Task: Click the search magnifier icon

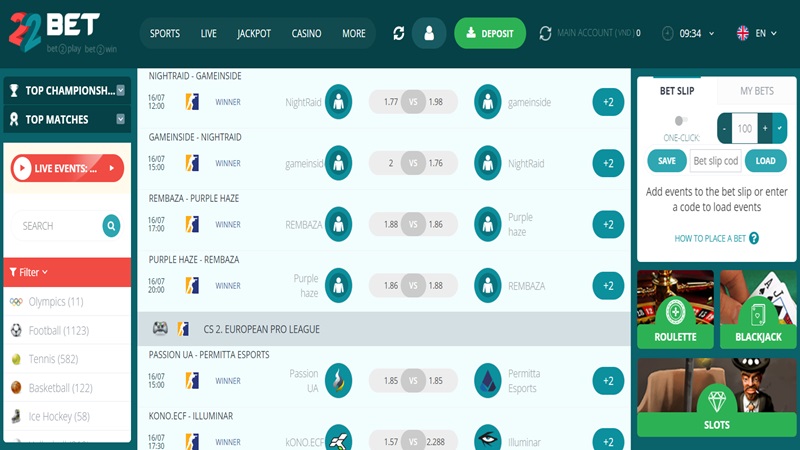Action: click(x=111, y=226)
